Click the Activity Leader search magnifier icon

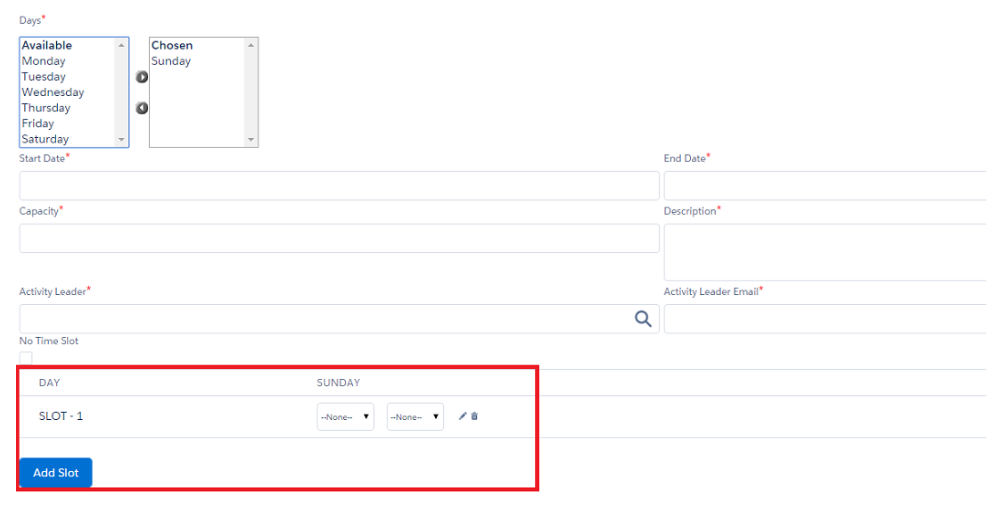point(643,319)
